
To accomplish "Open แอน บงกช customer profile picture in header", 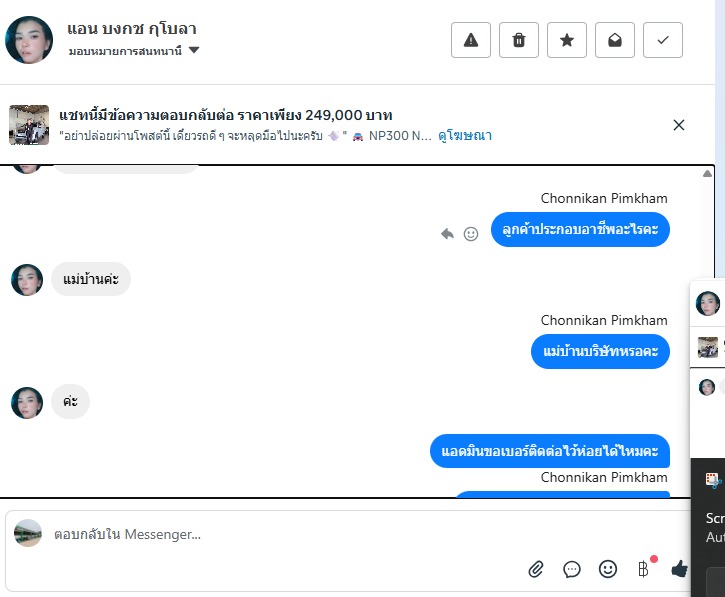I will click(x=29, y=40).
